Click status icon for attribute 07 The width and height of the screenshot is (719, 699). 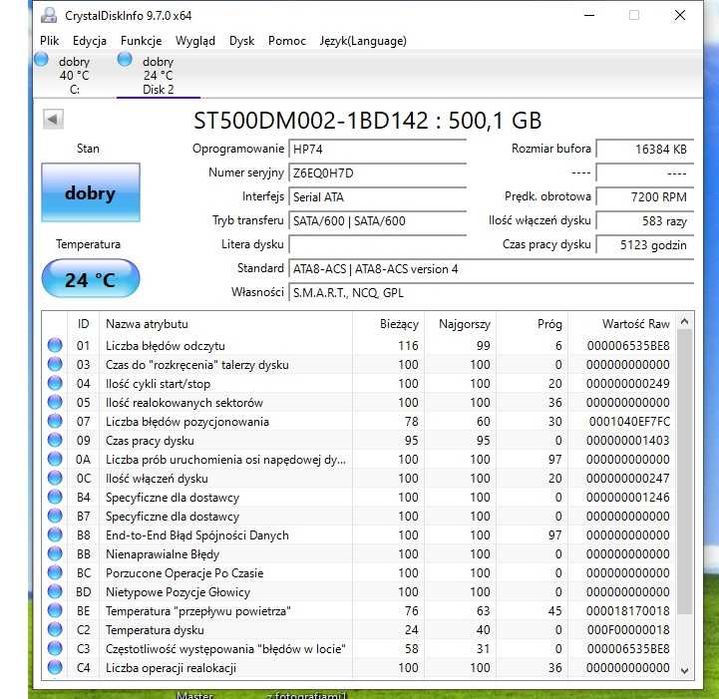tap(55, 421)
